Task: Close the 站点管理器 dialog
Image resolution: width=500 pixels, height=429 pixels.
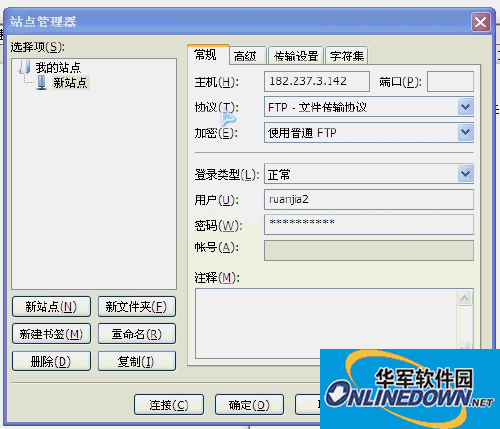Action: point(481,22)
